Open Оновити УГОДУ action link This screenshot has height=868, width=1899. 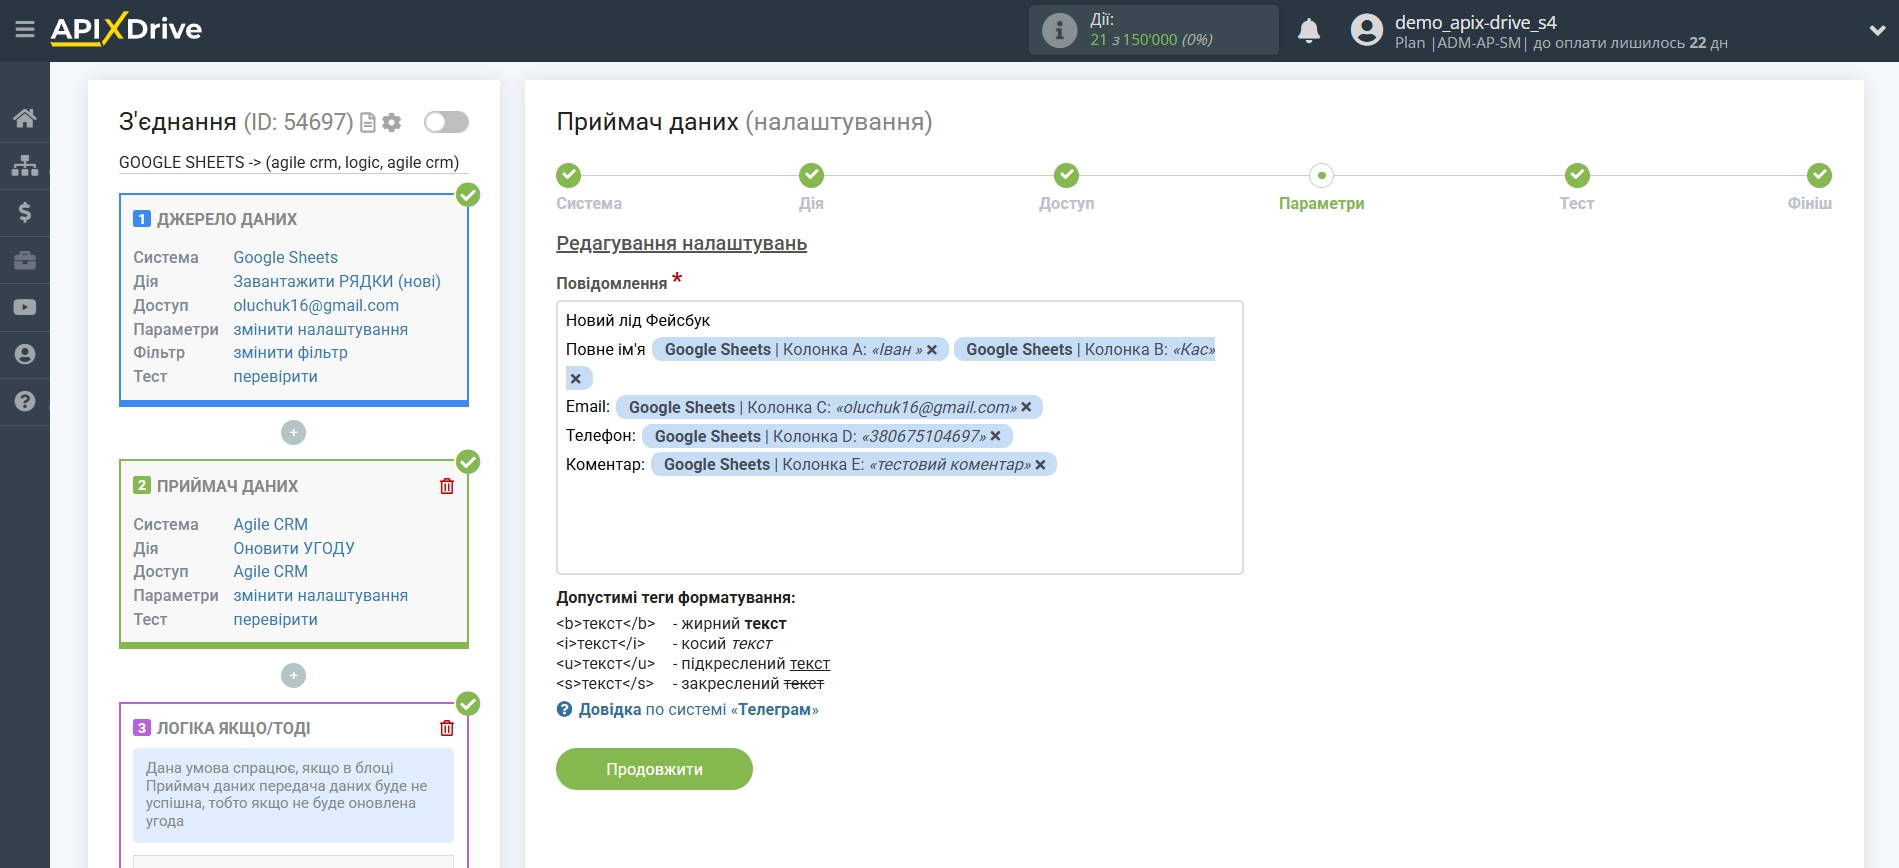294,549
